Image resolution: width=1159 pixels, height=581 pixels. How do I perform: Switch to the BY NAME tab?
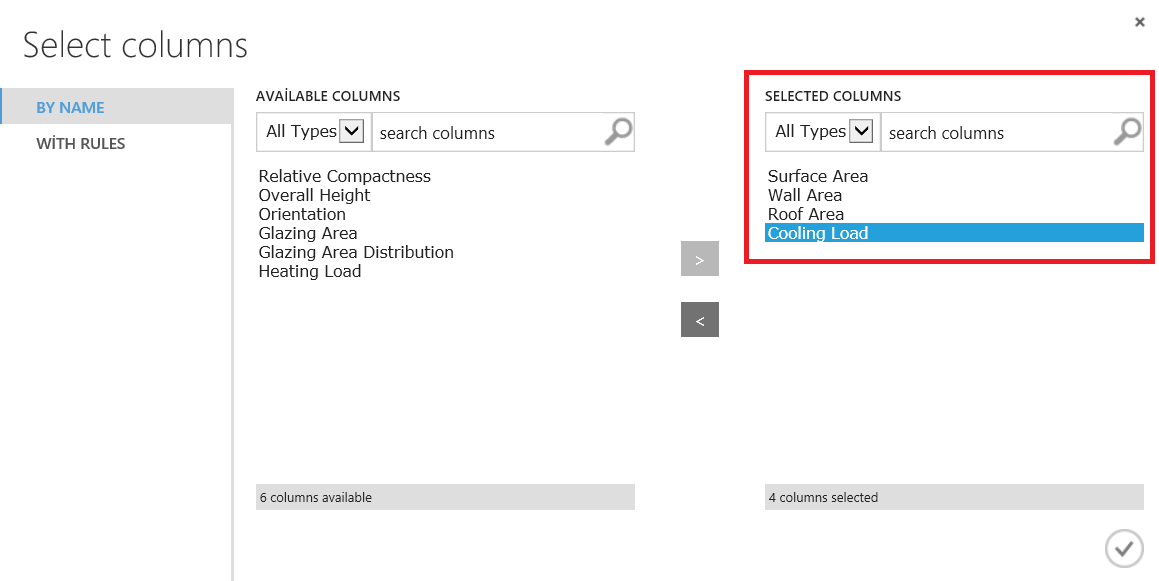[x=71, y=107]
